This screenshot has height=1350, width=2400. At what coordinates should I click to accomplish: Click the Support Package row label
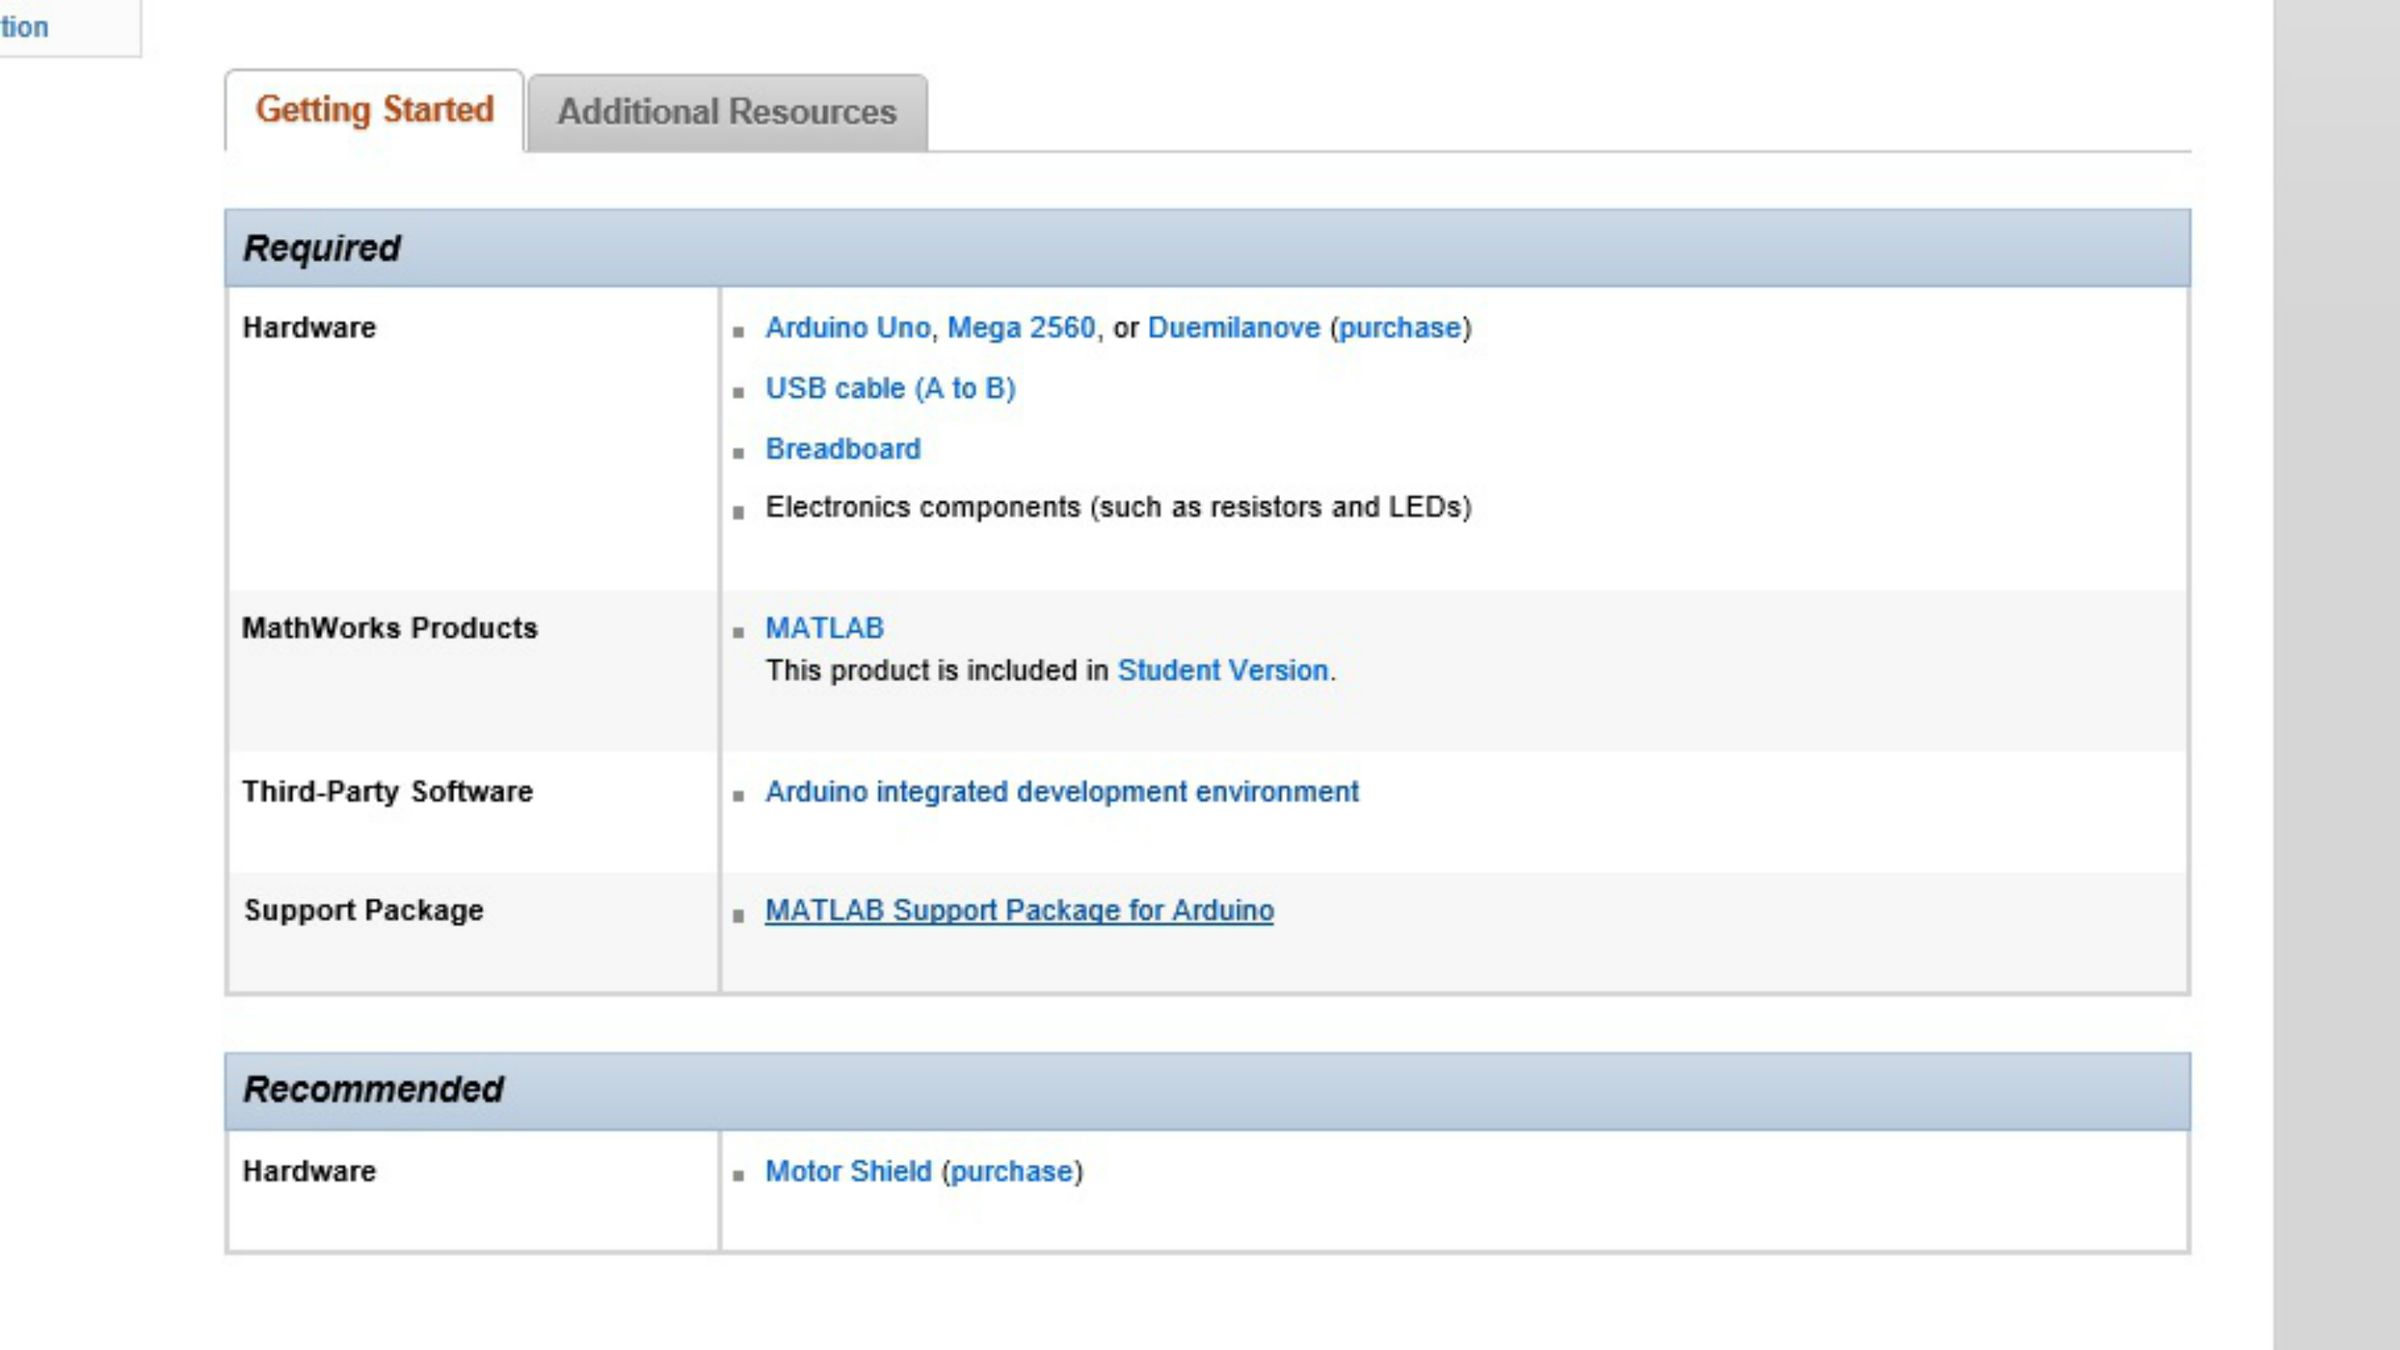363,911
